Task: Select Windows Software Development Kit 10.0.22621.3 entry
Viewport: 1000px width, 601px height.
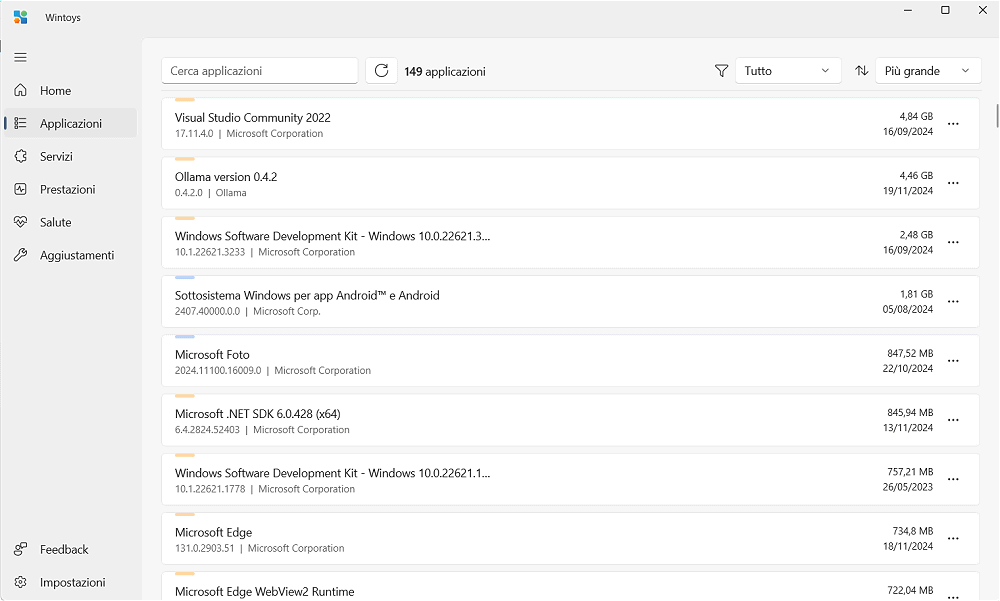Action: [x=570, y=242]
